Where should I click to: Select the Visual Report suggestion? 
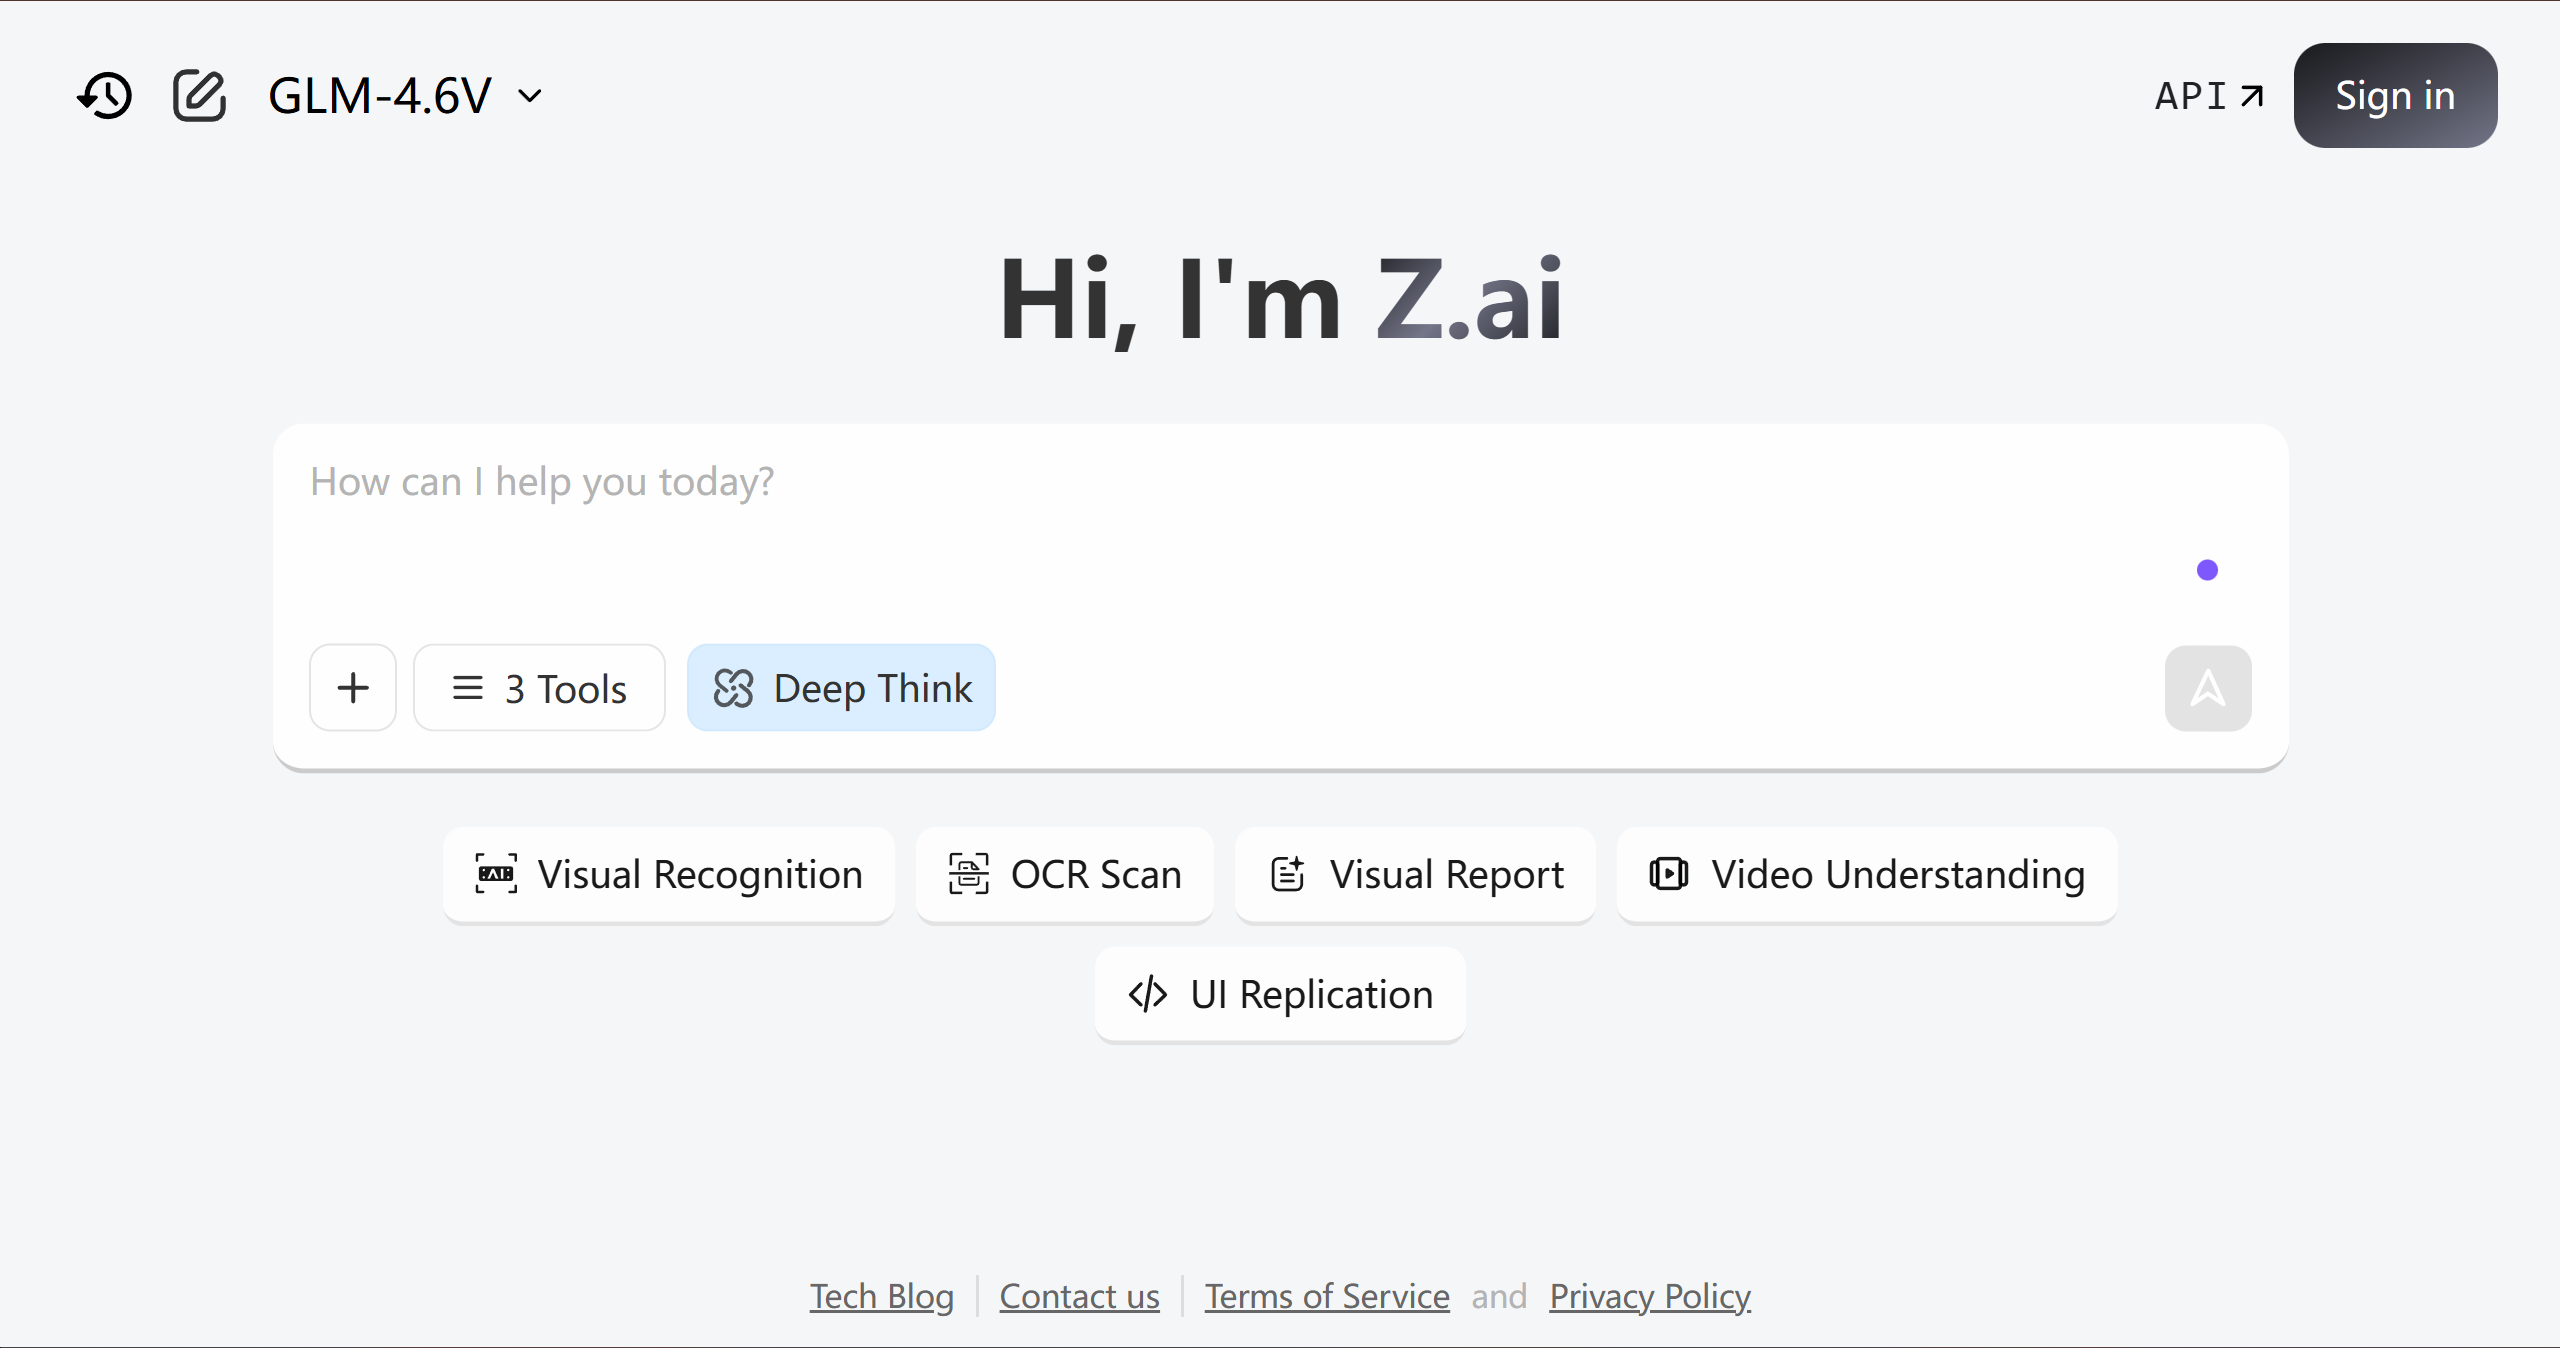[x=1415, y=874]
